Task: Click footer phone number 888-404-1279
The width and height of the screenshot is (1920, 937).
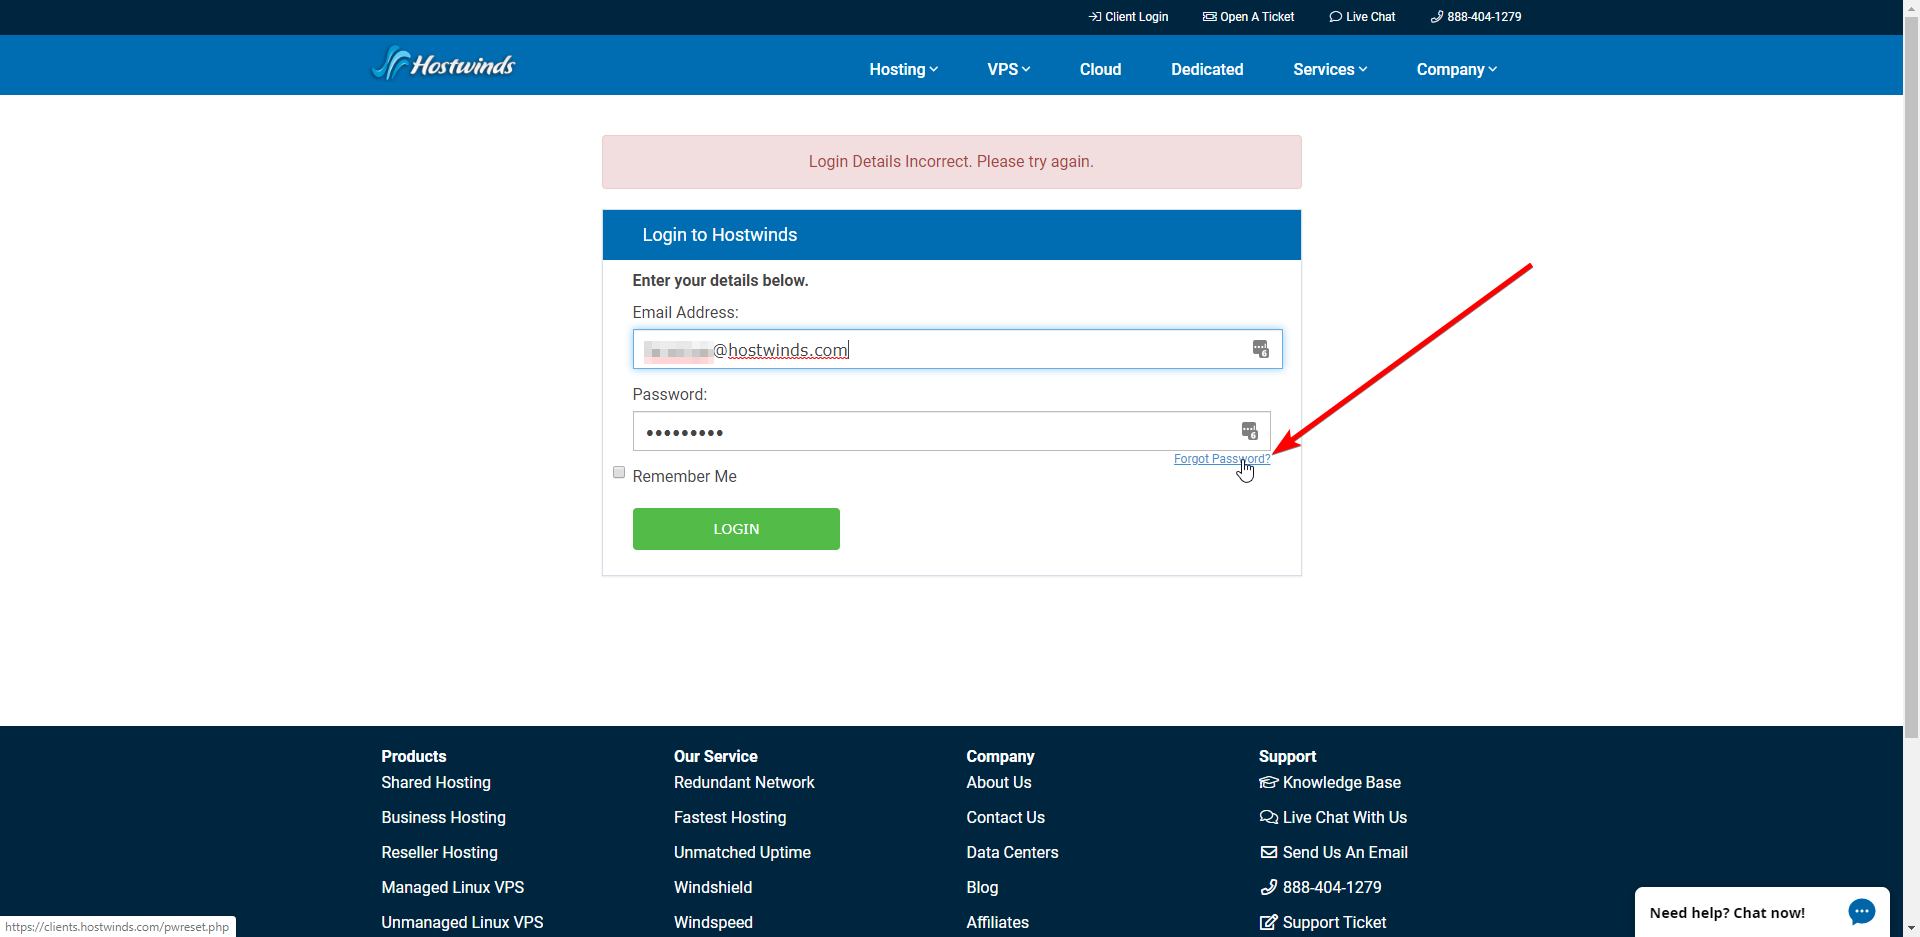Action: click(x=1321, y=887)
